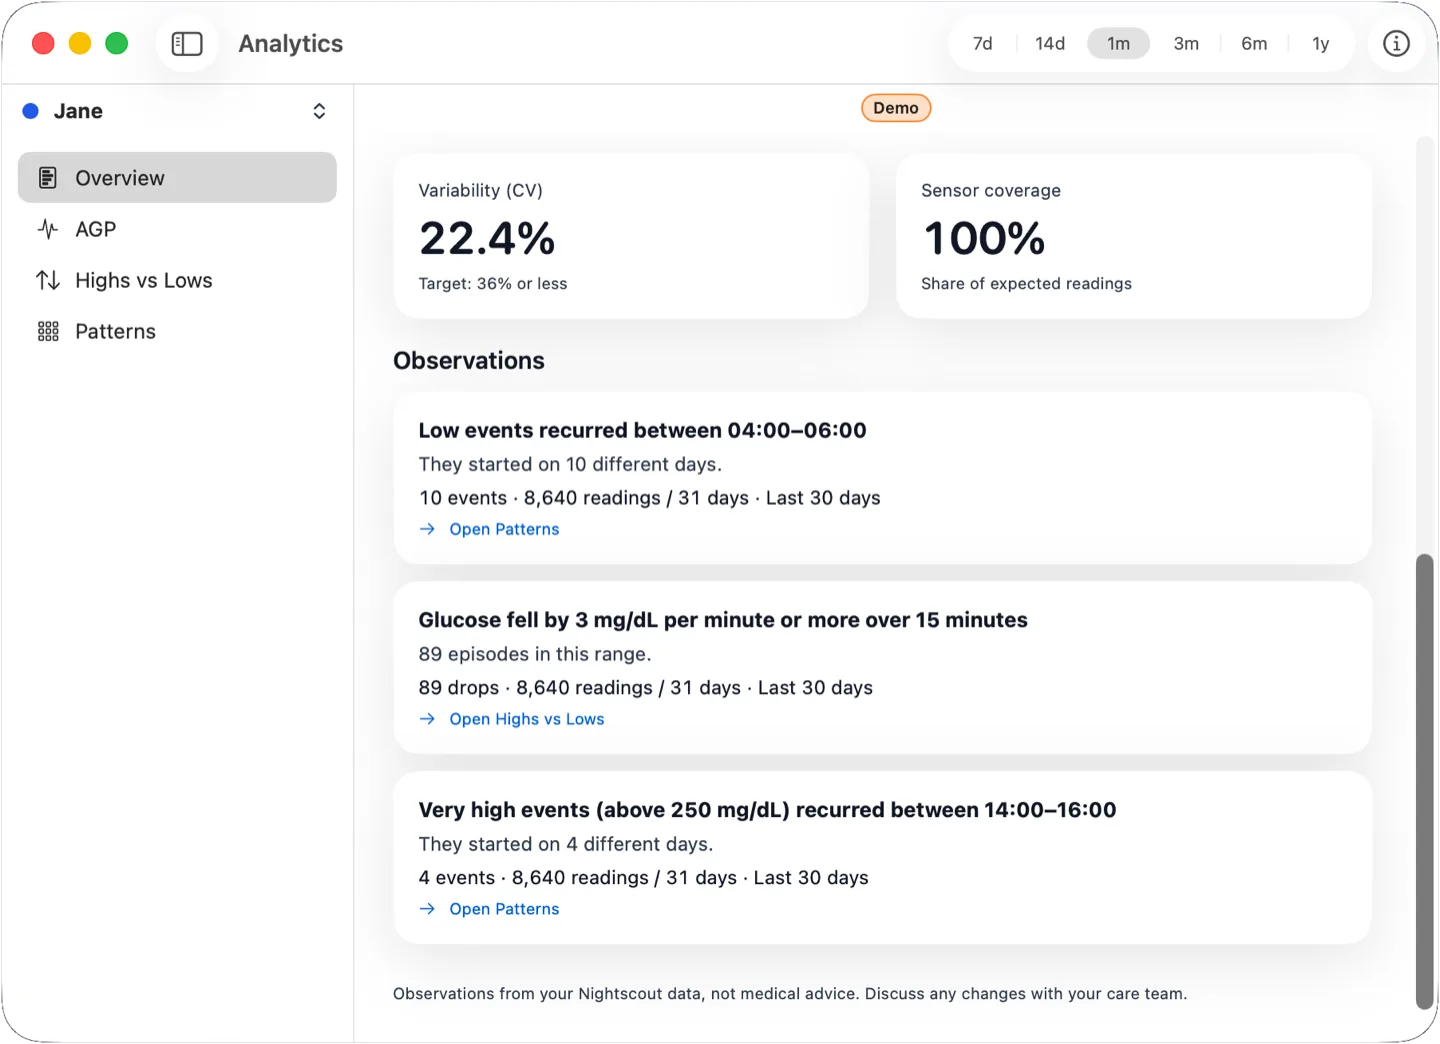Click arrow beside Open Patterns under Very high events
The height and width of the screenshot is (1044, 1440).
pos(427,909)
